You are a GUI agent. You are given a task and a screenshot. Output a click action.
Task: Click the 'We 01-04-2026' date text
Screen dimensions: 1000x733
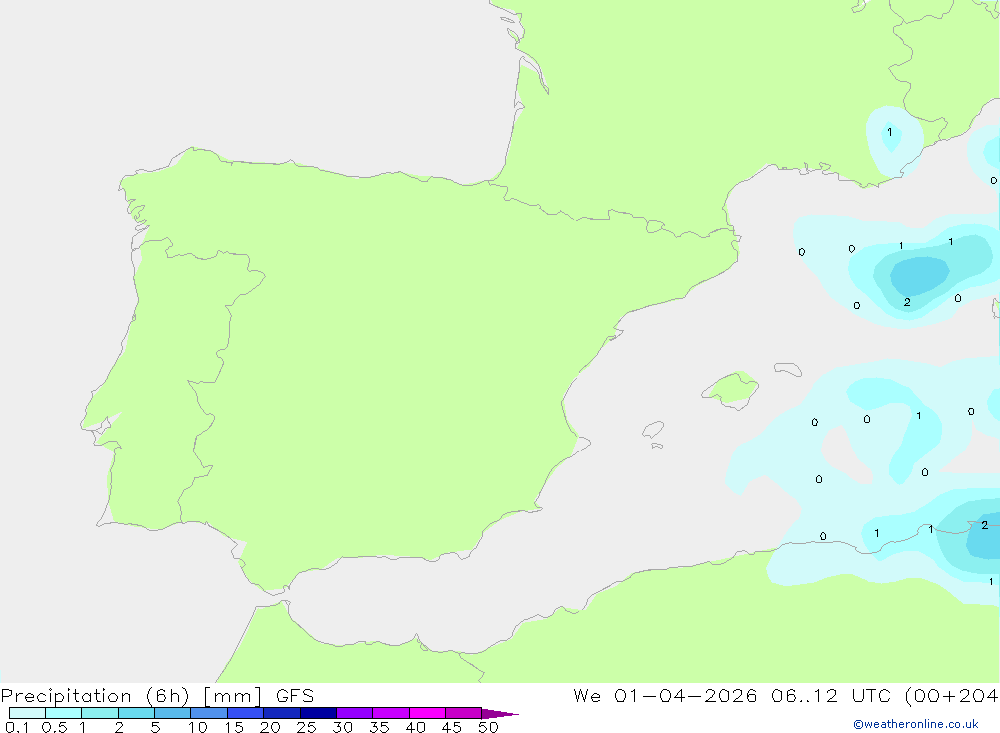(665, 695)
